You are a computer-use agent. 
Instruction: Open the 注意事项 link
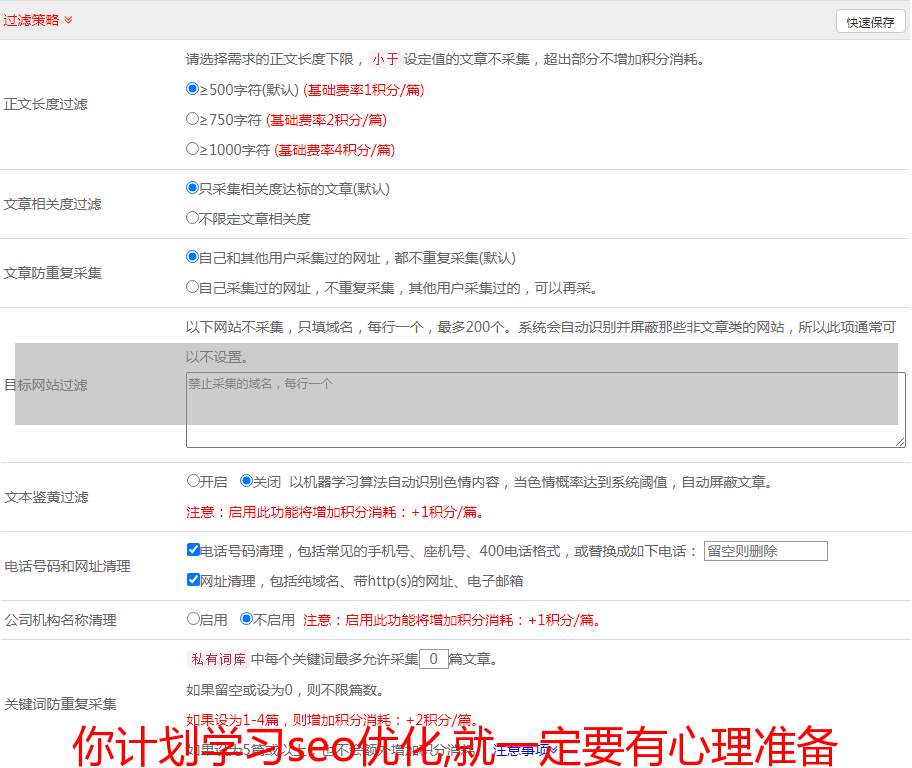pyautogui.click(x=521, y=749)
